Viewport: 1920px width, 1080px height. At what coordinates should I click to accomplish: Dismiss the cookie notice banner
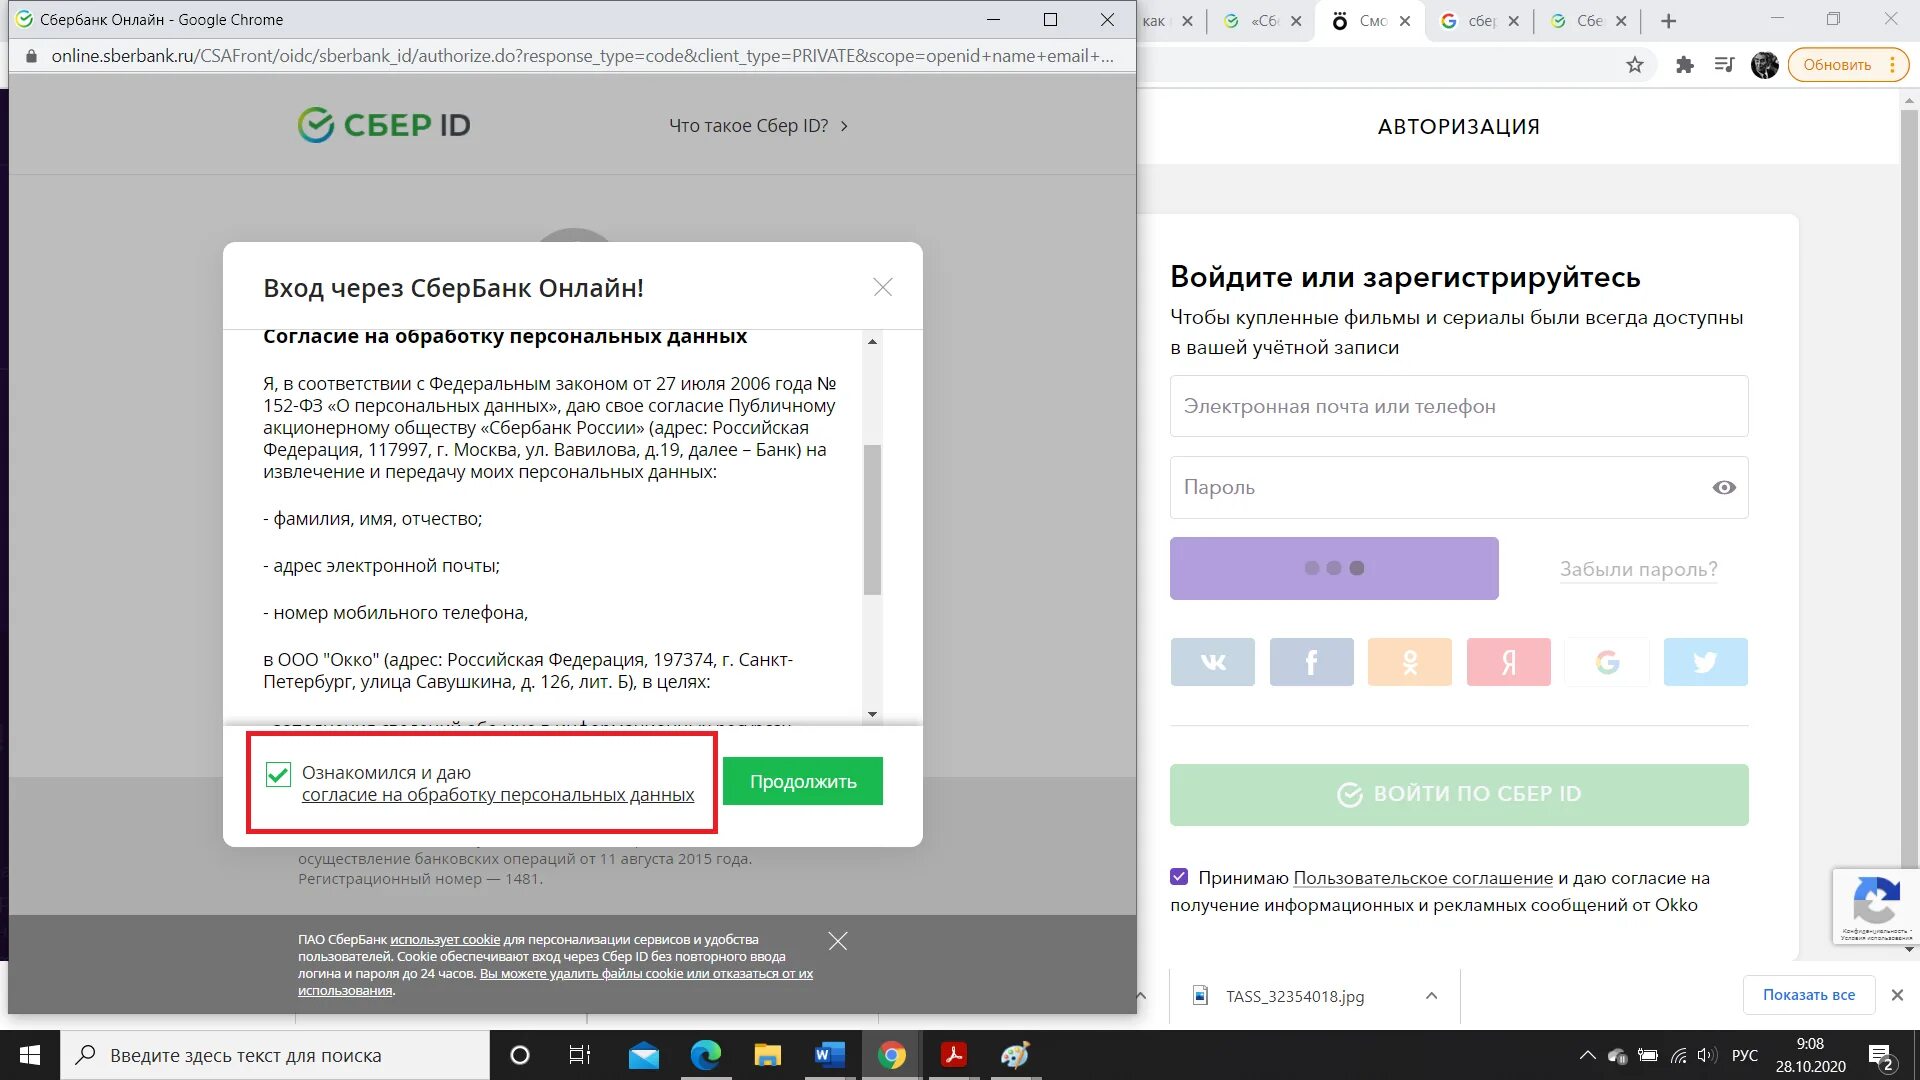tap(838, 941)
